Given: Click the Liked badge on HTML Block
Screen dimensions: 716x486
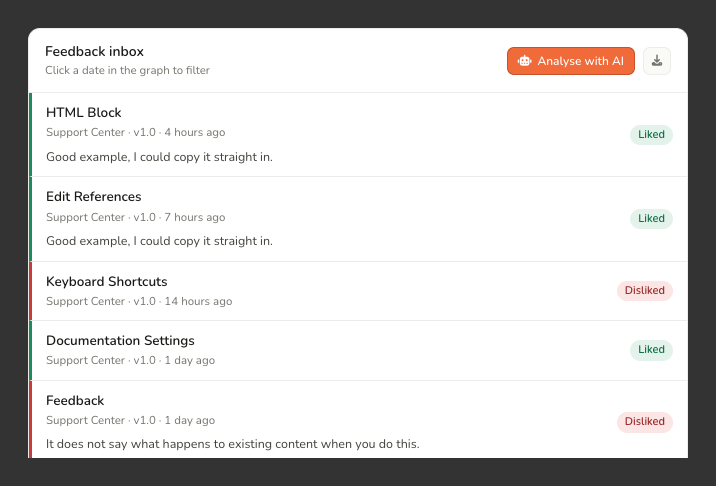Looking at the screenshot, I should (x=651, y=135).
